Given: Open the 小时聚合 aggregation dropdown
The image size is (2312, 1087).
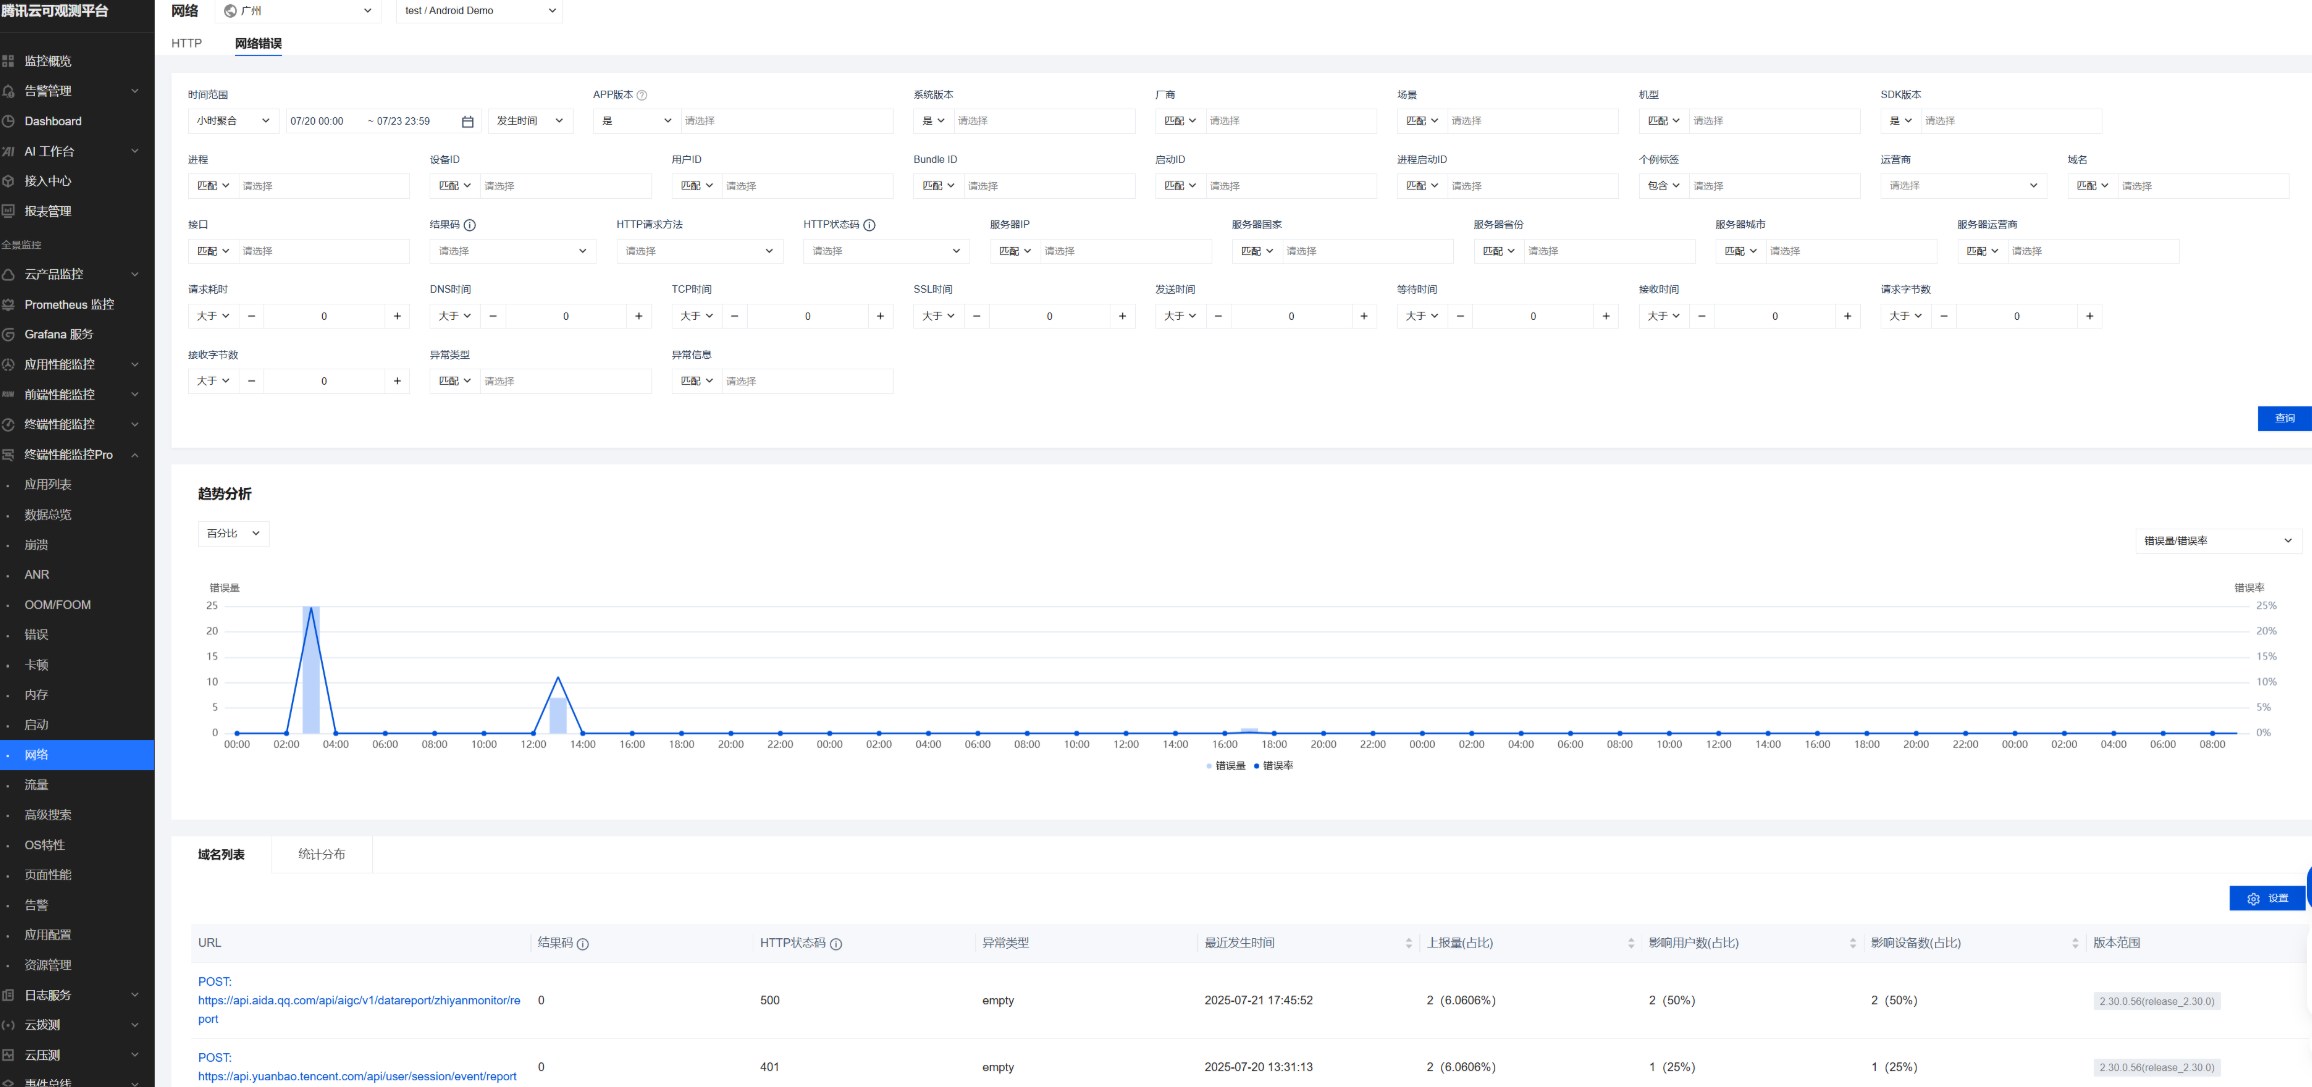Looking at the screenshot, I should click(x=233, y=121).
